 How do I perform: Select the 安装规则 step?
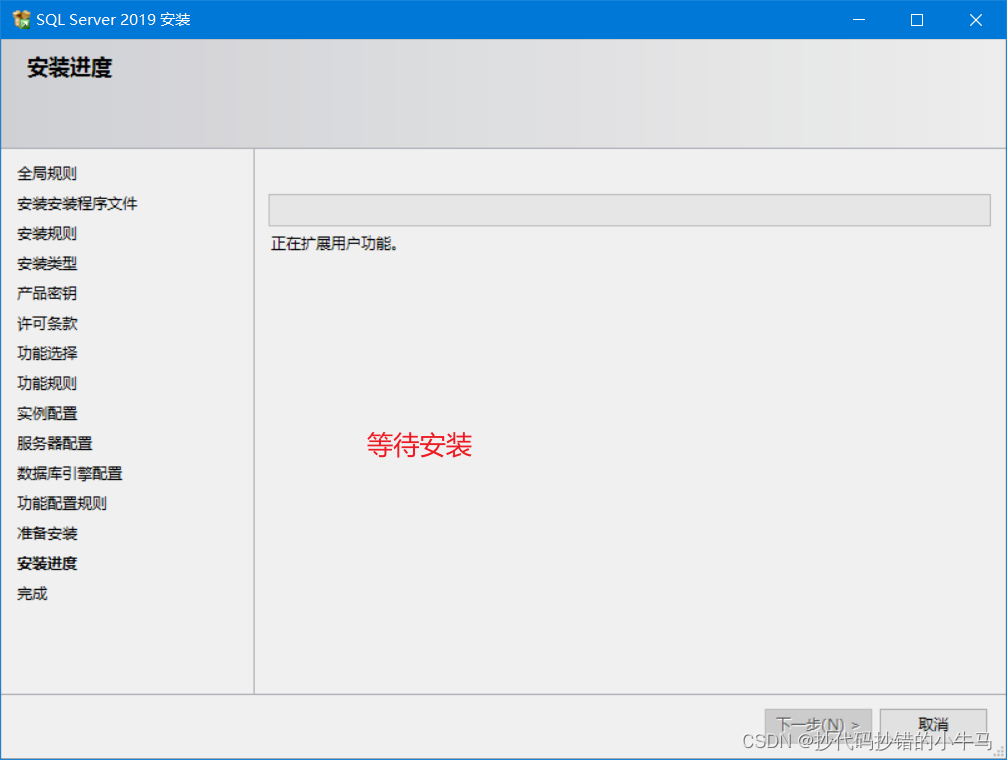[x=47, y=233]
